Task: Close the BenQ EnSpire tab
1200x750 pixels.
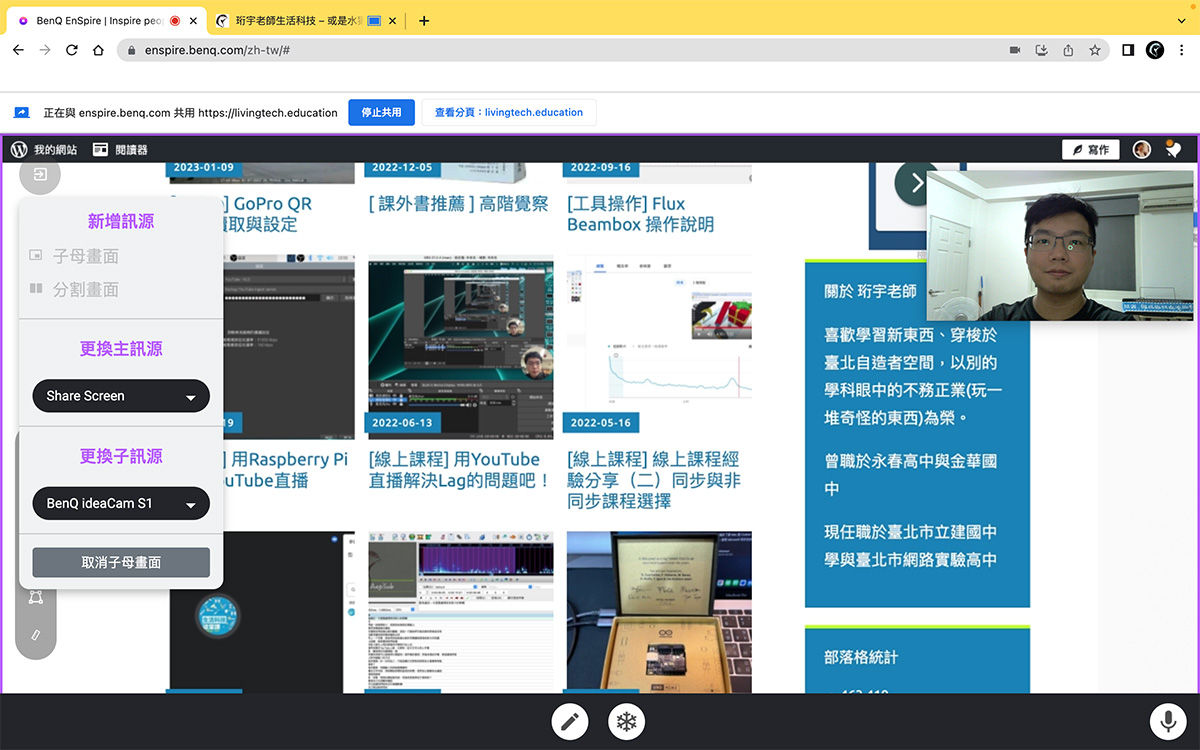Action: (x=193, y=20)
